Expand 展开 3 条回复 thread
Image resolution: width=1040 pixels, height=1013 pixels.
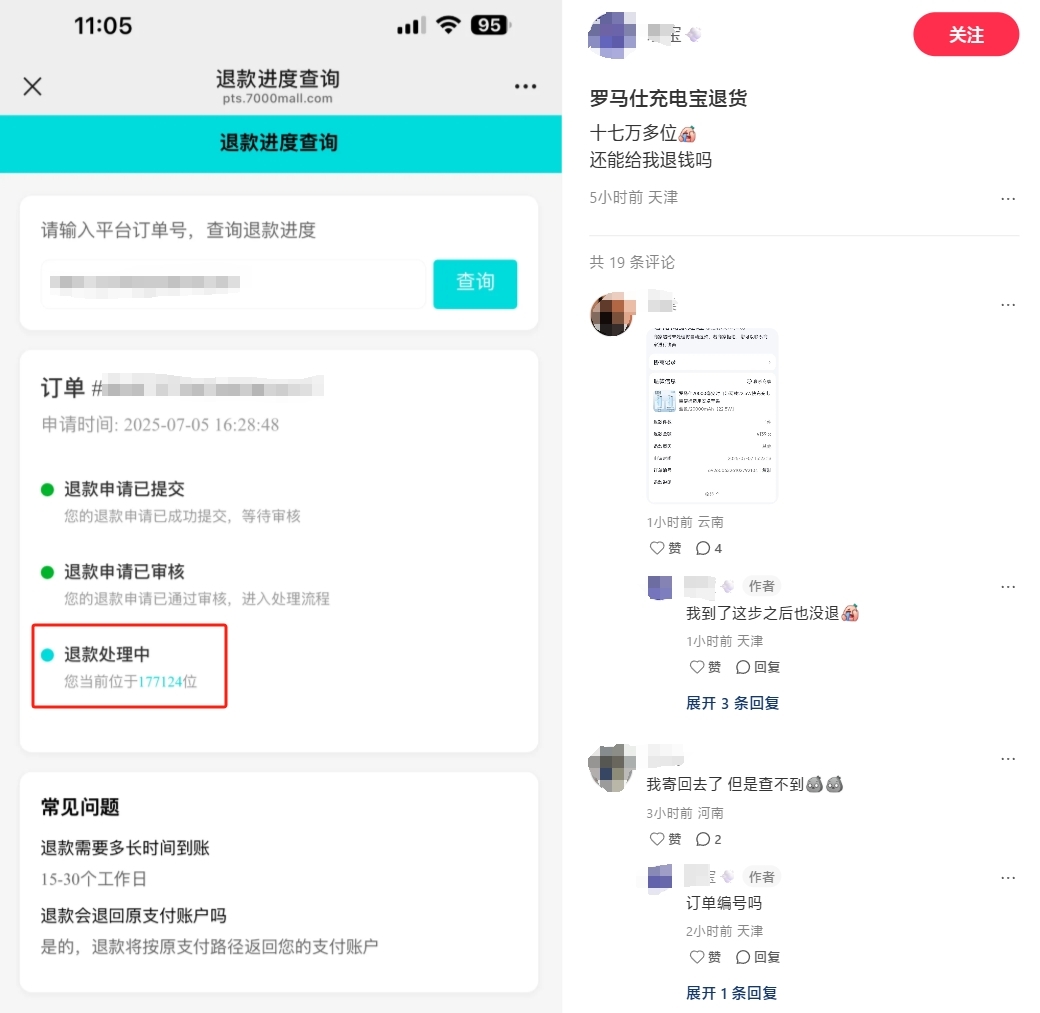(x=732, y=703)
